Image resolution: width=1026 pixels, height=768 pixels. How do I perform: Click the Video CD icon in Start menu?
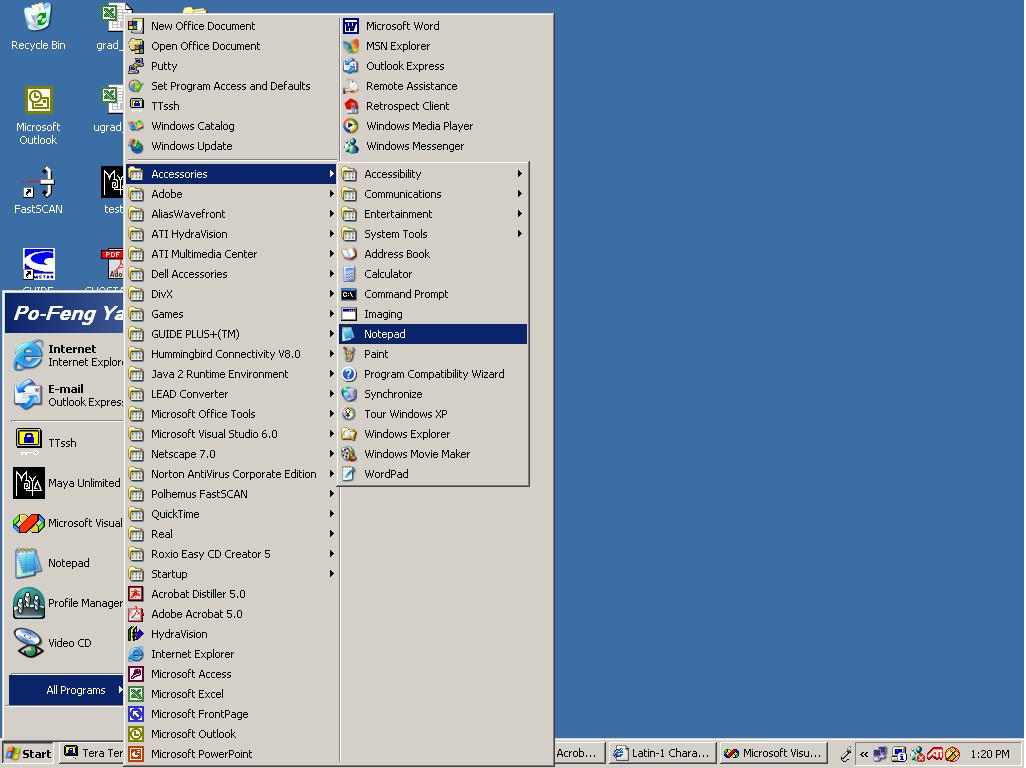[28, 642]
